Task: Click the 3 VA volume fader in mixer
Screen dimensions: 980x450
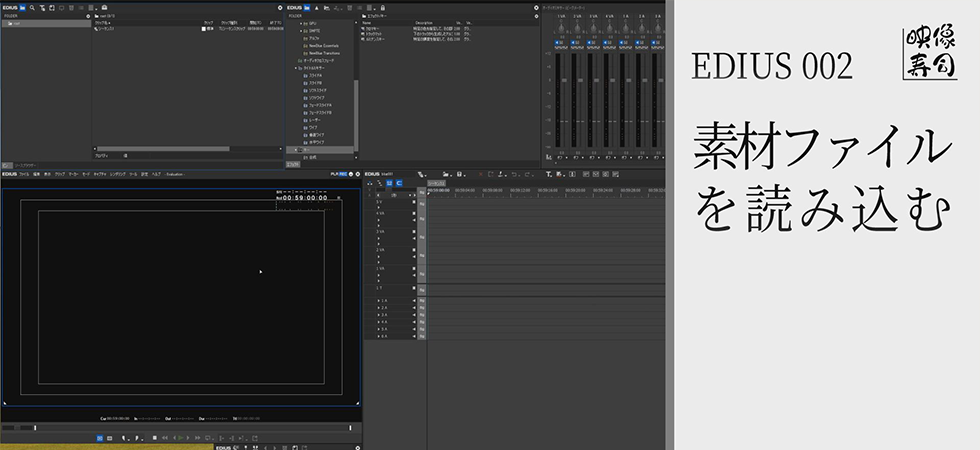Action: [x=596, y=81]
